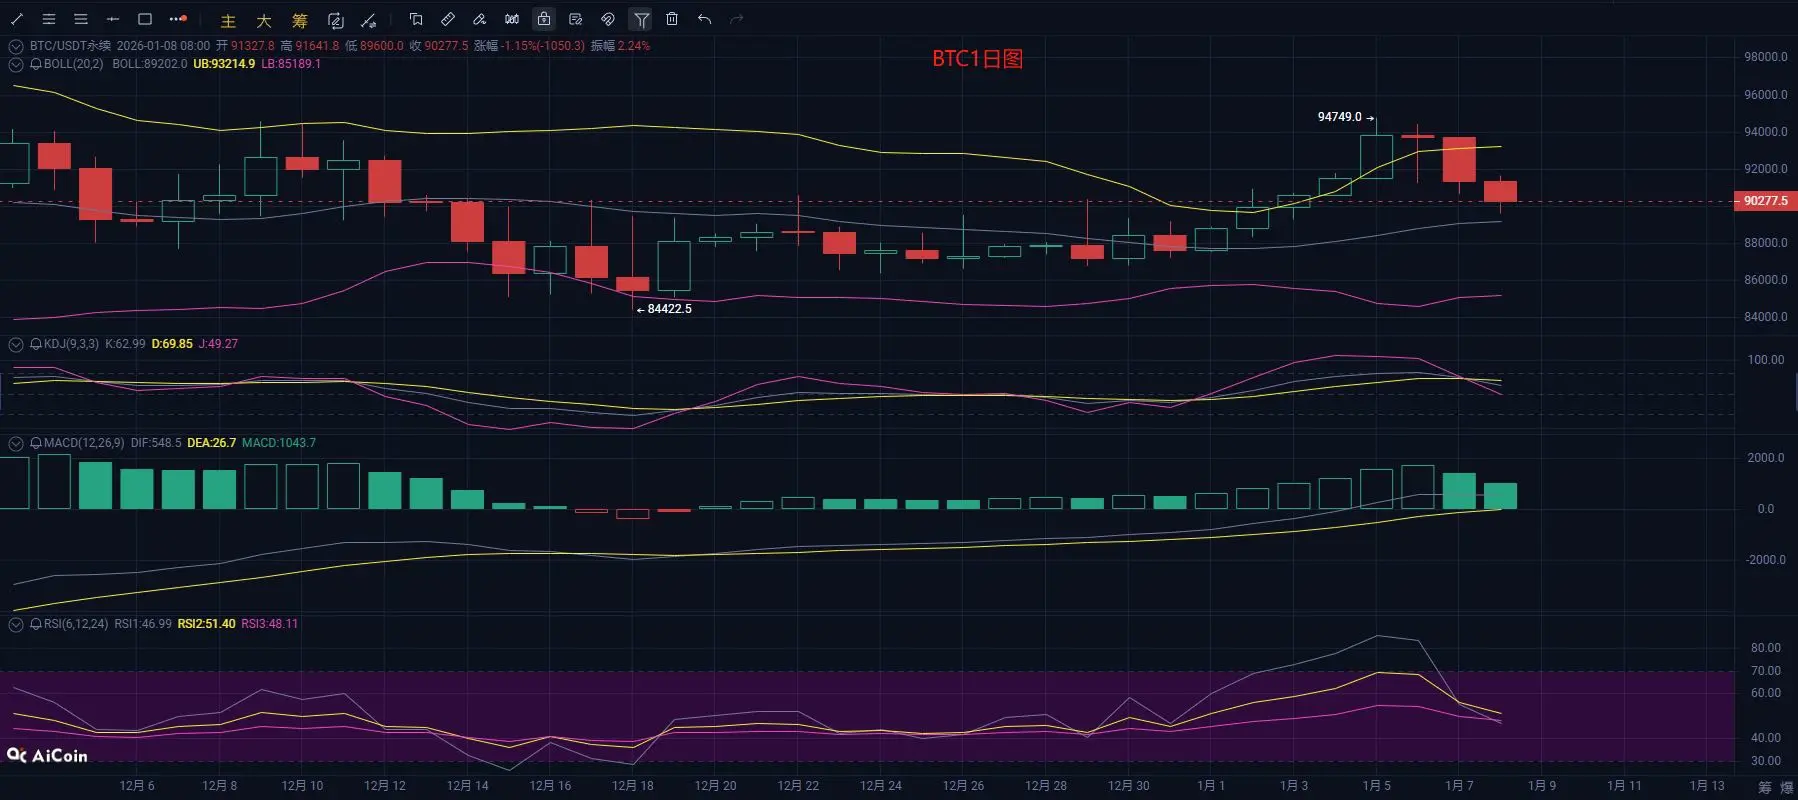The height and width of the screenshot is (800, 1798).
Task: Click the filter funnel icon
Action: pyautogui.click(x=641, y=19)
